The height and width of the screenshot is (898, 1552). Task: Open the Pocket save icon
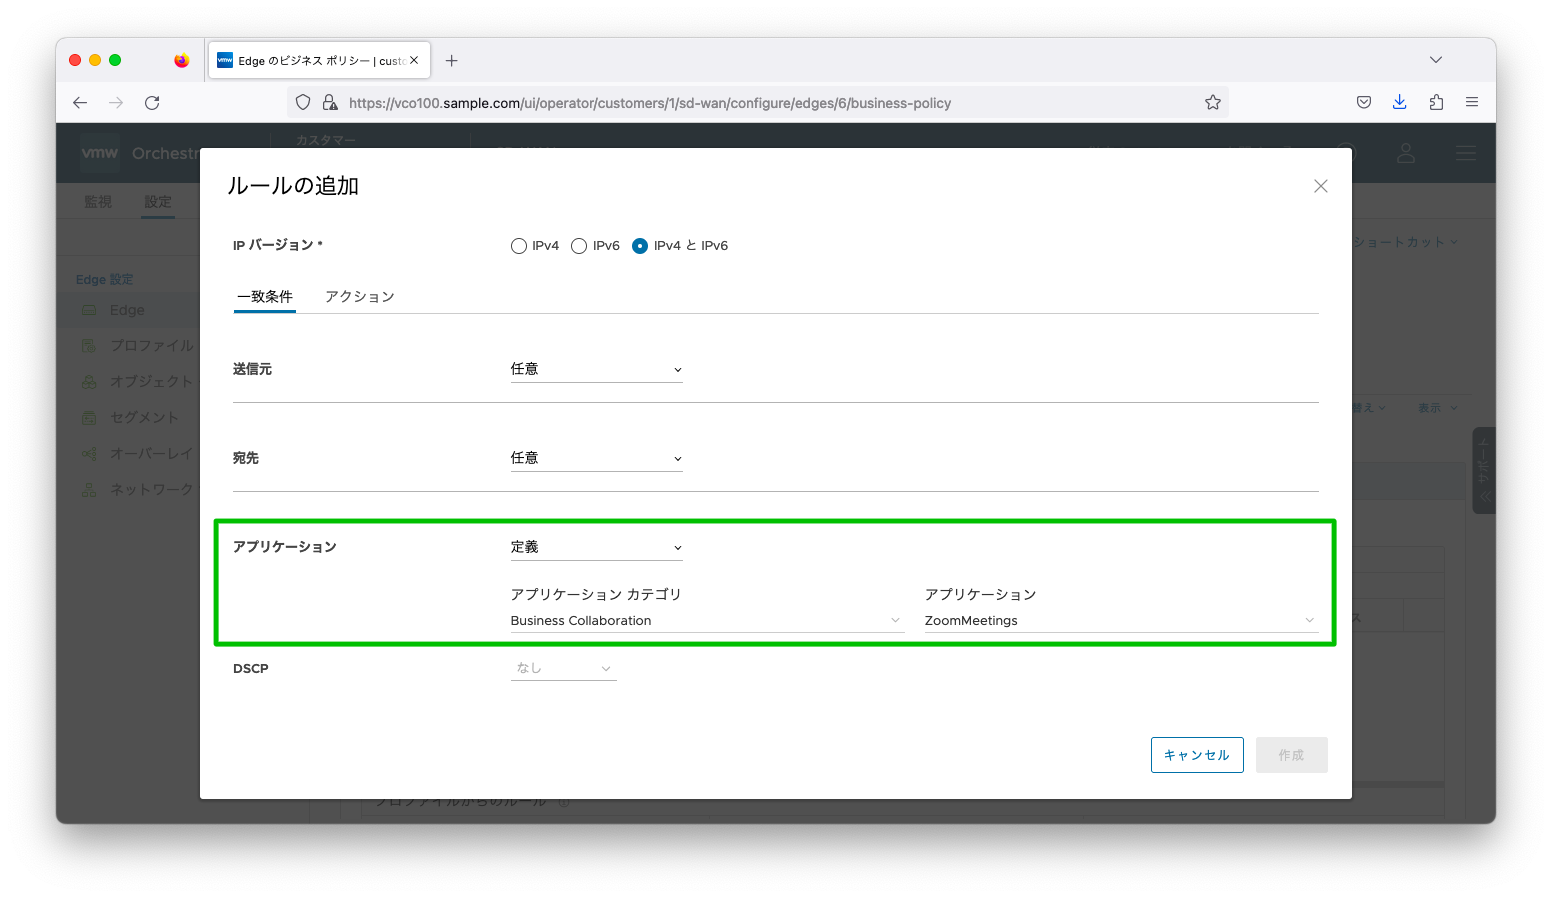(x=1364, y=103)
